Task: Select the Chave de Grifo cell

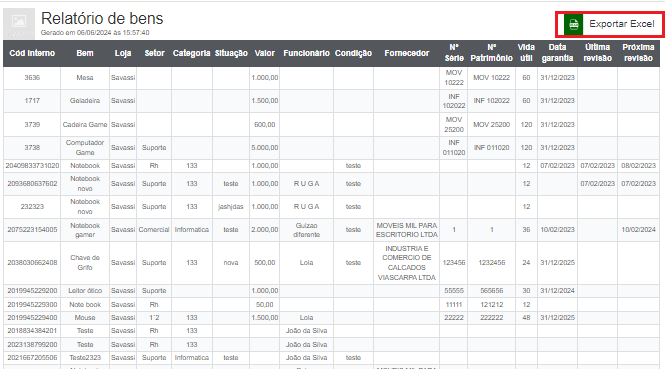Action: click(85, 263)
